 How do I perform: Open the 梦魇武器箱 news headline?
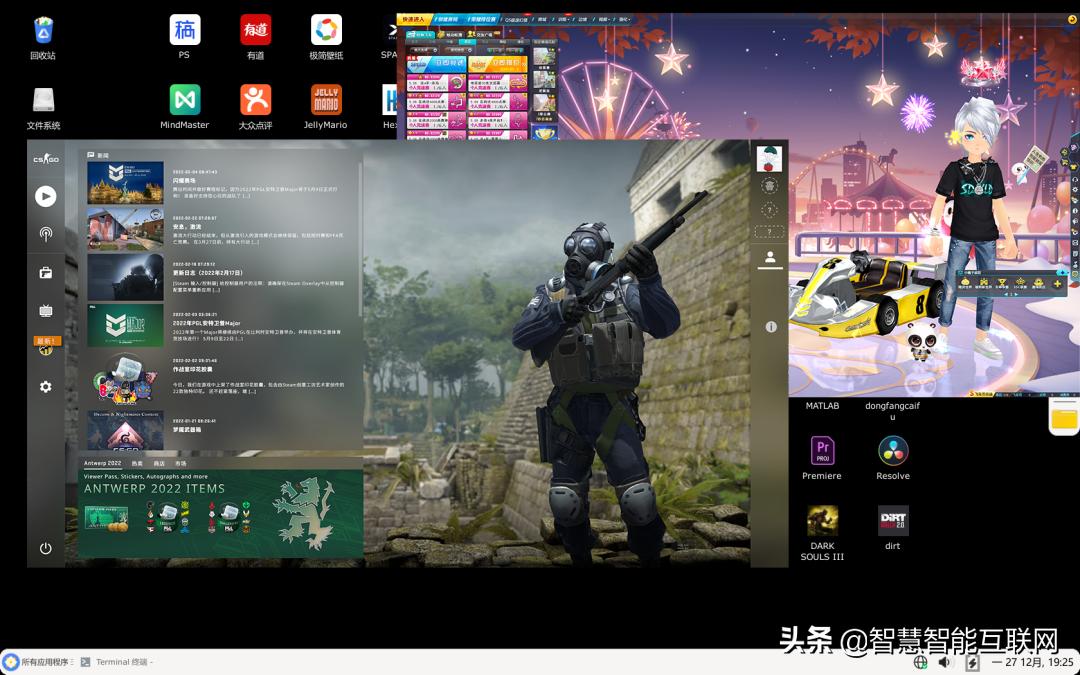point(187,429)
